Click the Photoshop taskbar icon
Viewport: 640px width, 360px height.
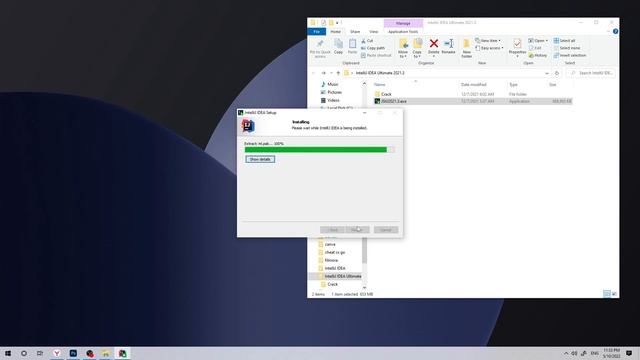click(x=73, y=353)
